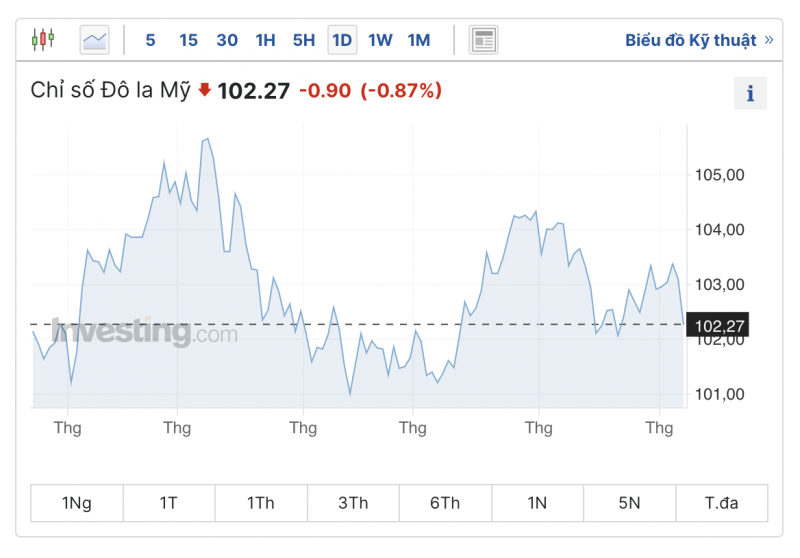Viewport: 800px width, 558px height.
Task: Switch to 1H interval
Action: click(x=265, y=40)
